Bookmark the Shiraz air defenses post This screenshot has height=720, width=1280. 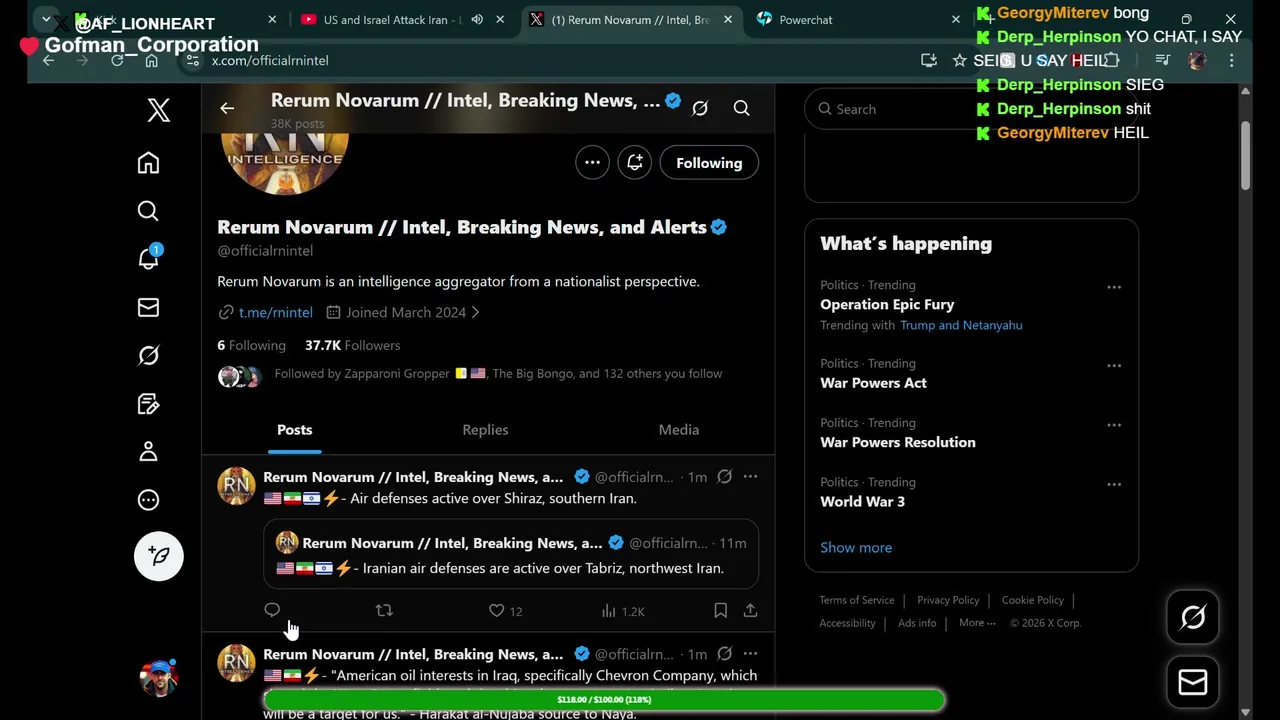720,610
